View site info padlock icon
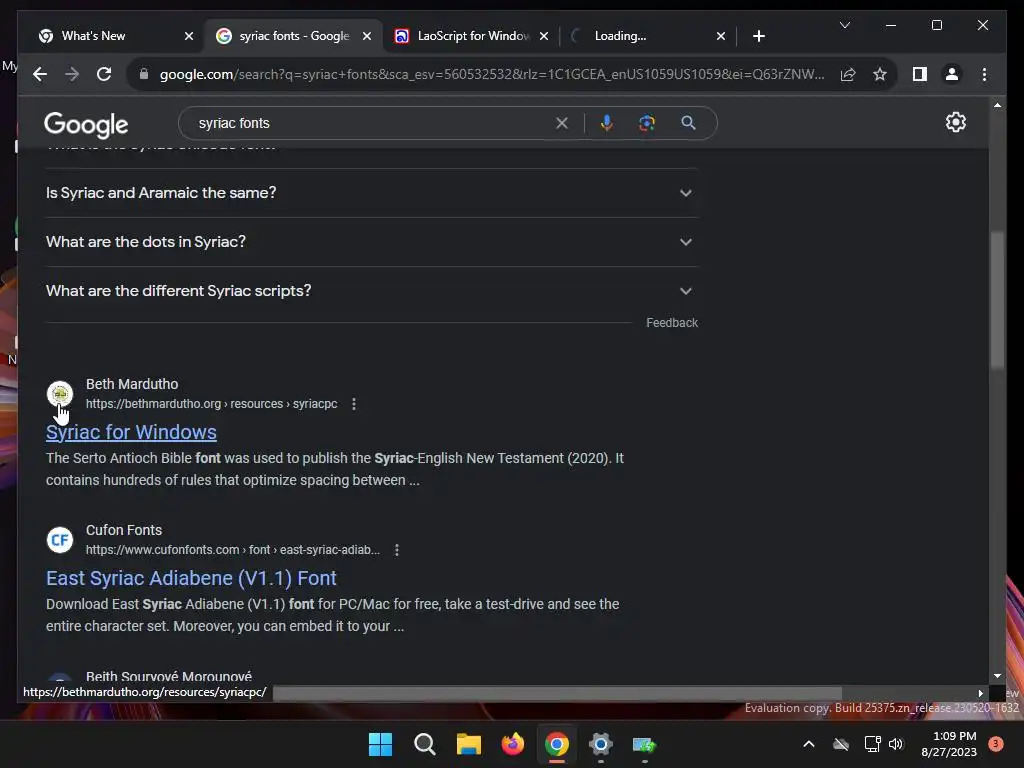1024x768 pixels. (144, 74)
